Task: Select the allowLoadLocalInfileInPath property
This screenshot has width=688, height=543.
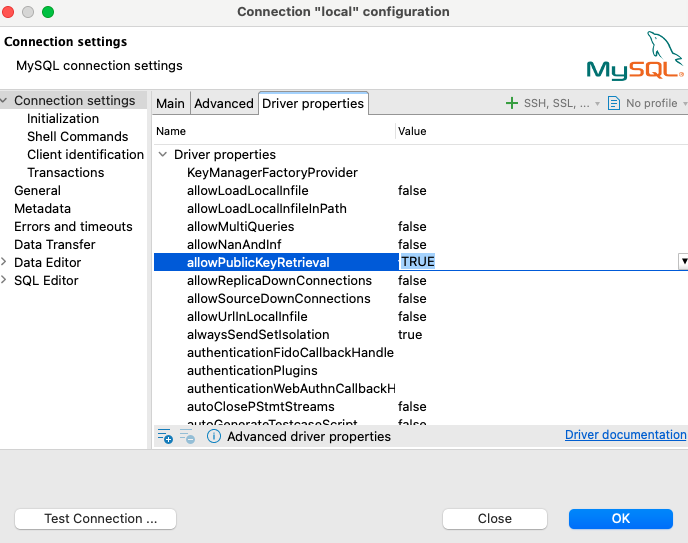Action: pyautogui.click(x=267, y=208)
